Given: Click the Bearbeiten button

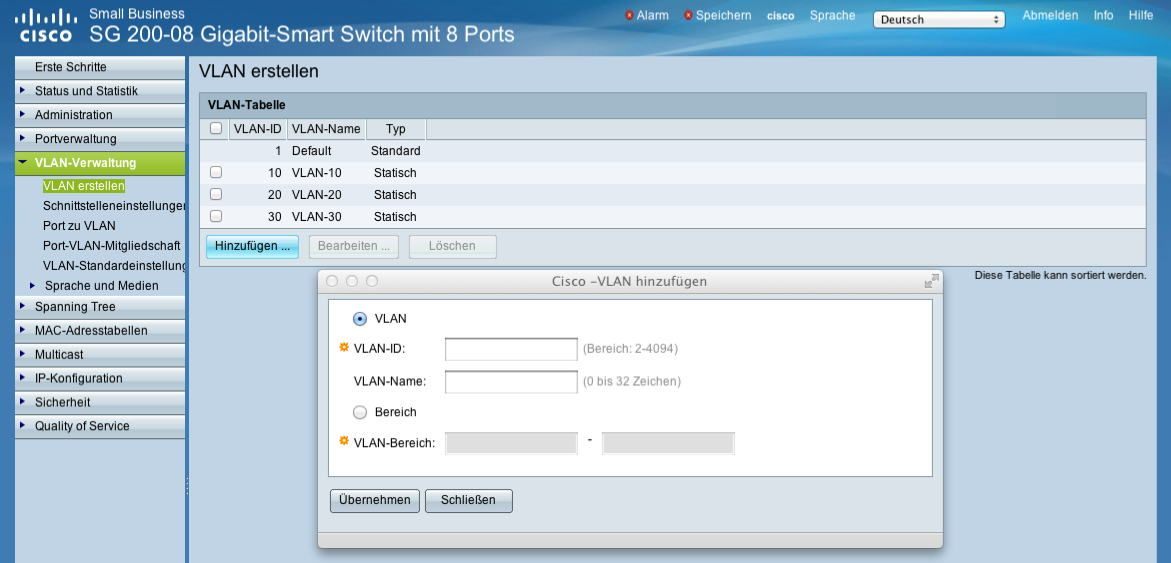Looking at the screenshot, I should point(354,246).
